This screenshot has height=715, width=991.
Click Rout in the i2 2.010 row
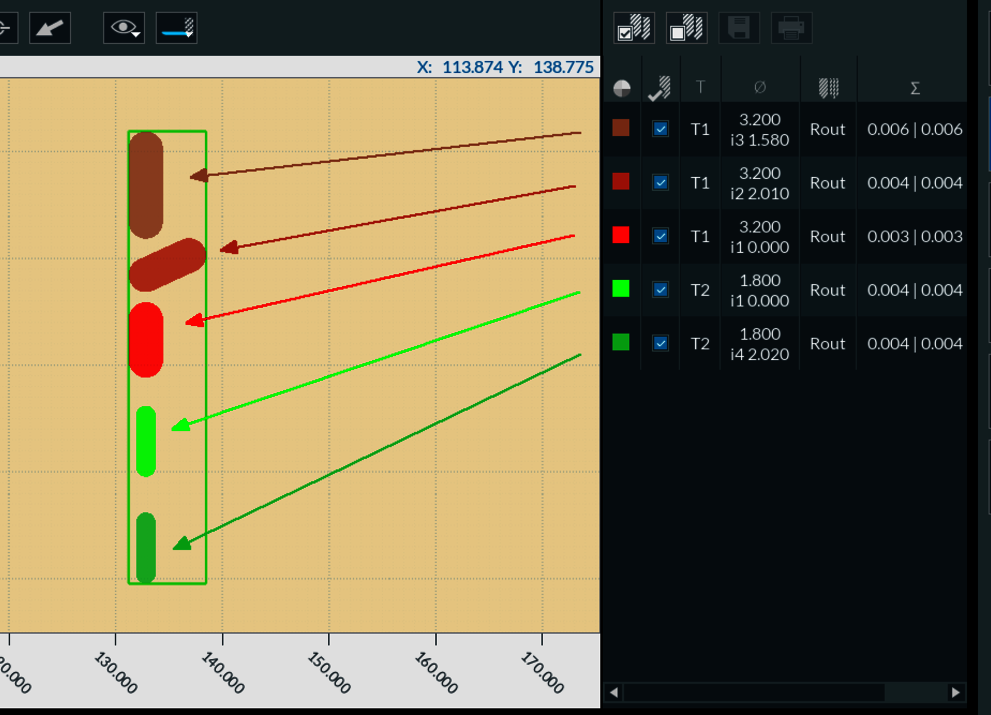click(827, 183)
